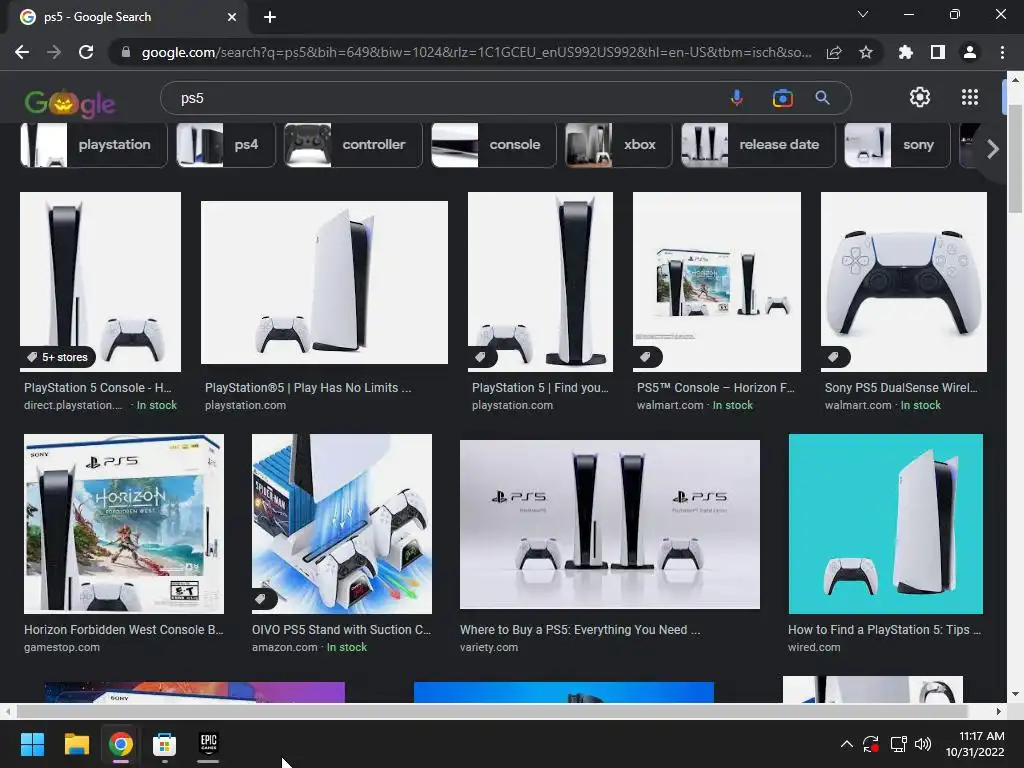Open File Explorer from taskbar
The width and height of the screenshot is (1024, 768).
point(76,744)
